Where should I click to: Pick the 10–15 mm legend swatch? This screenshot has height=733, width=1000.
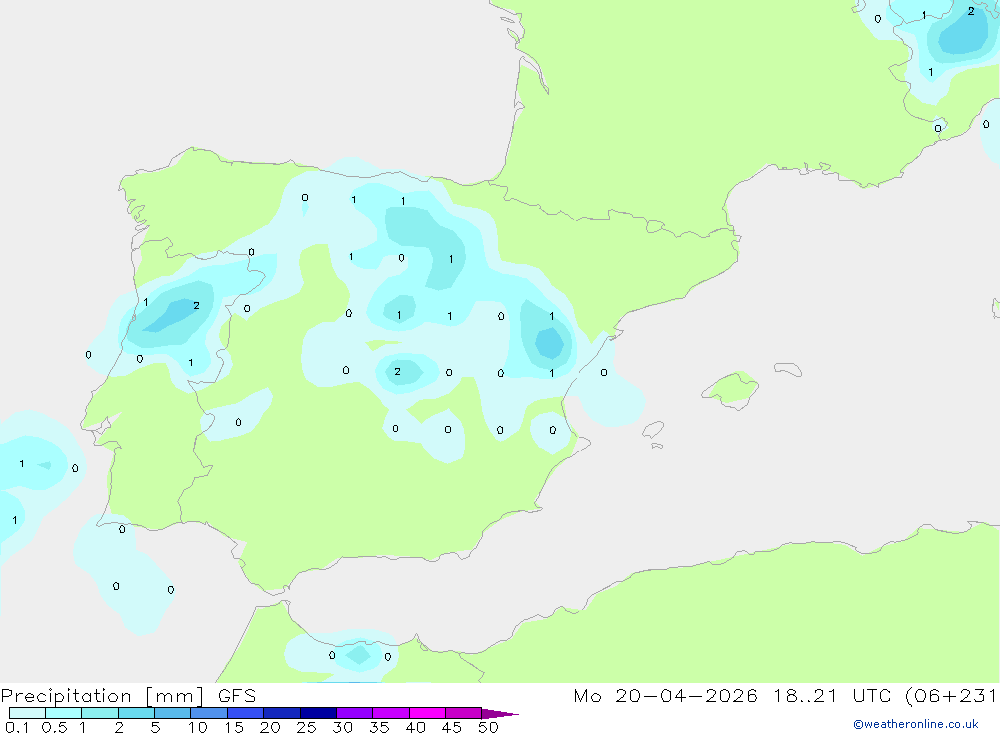point(209,713)
